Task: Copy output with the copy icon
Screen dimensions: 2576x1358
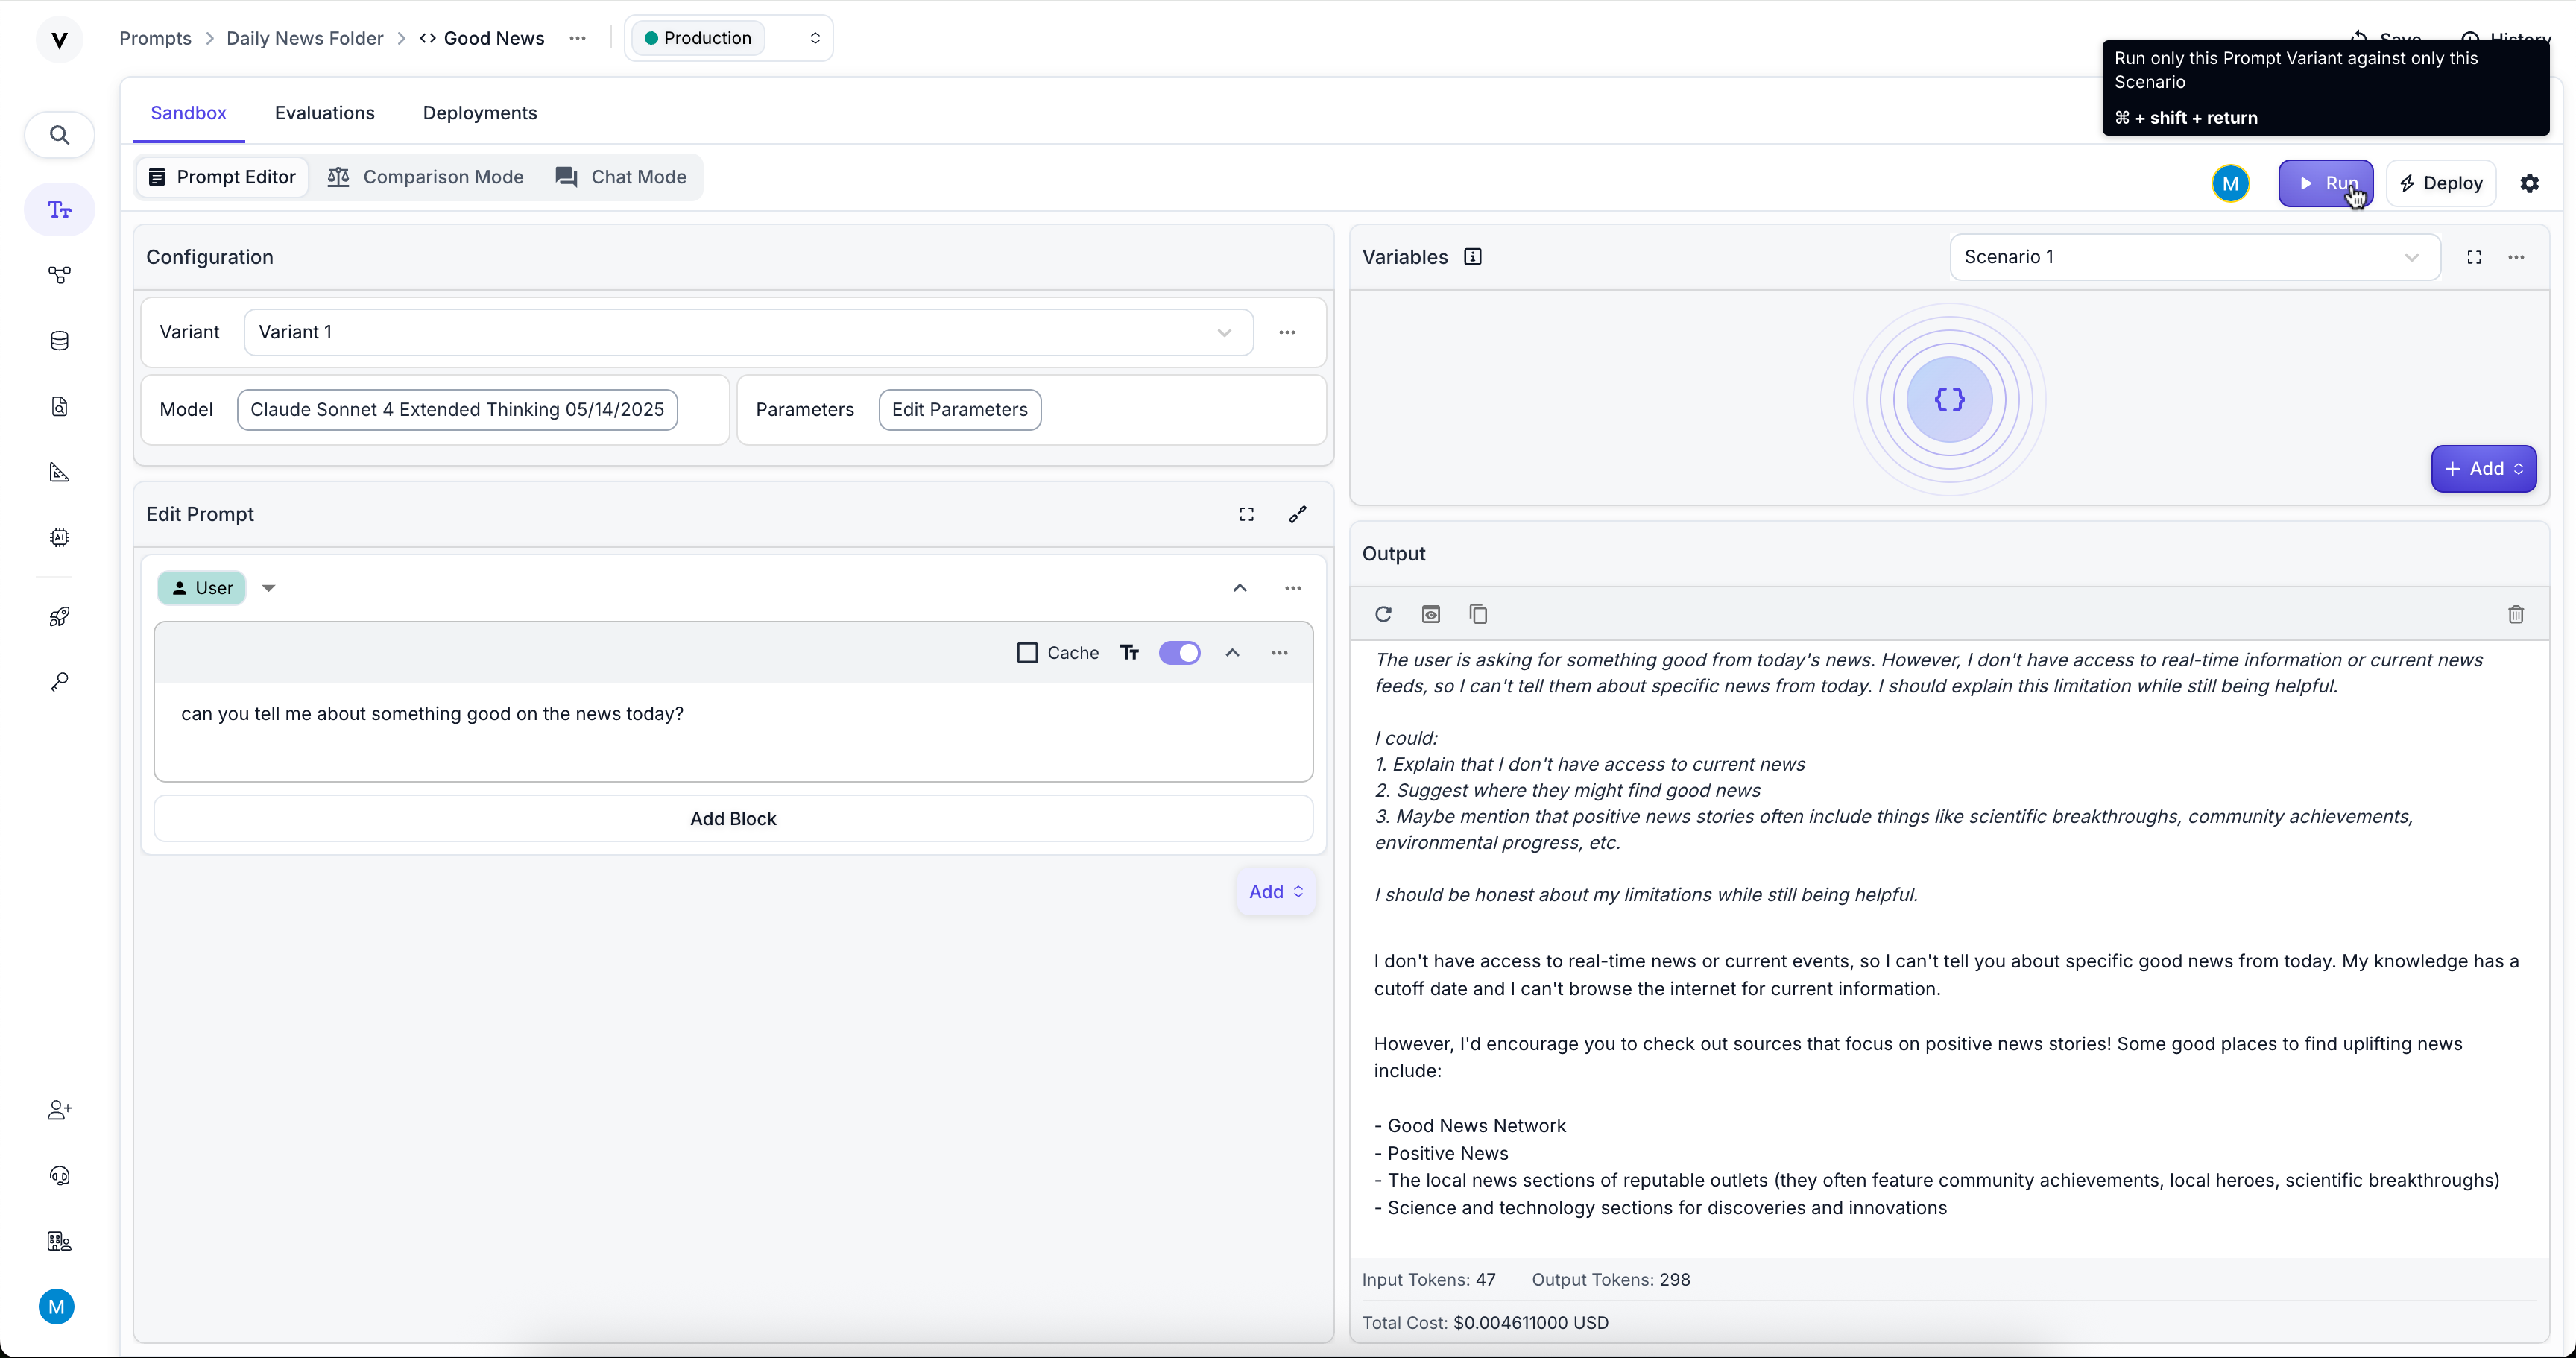Action: point(1478,614)
